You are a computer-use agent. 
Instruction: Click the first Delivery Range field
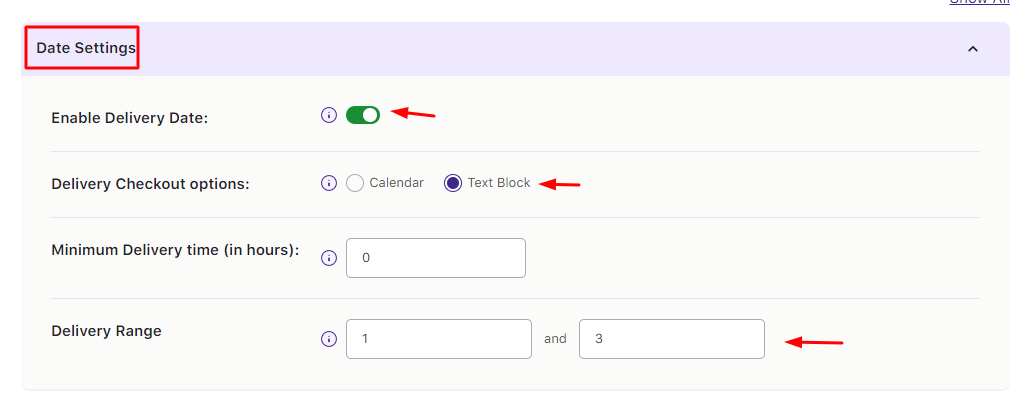[x=438, y=339]
